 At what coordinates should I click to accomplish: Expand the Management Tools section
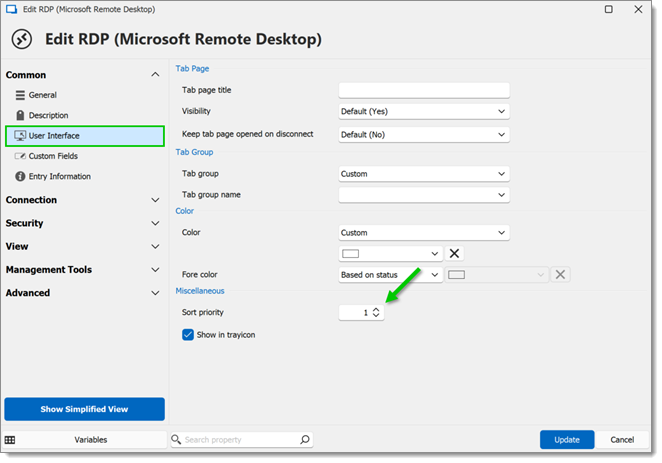coord(155,270)
